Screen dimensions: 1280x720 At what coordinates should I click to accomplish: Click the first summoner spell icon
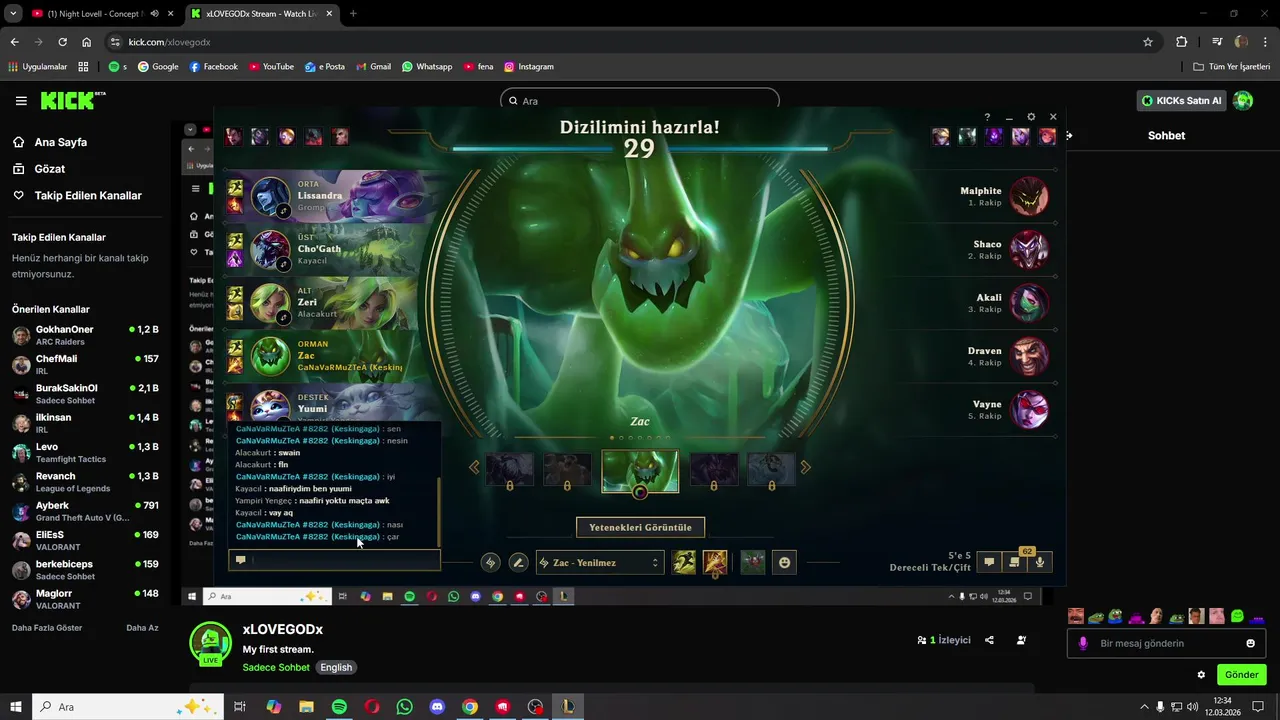684,563
